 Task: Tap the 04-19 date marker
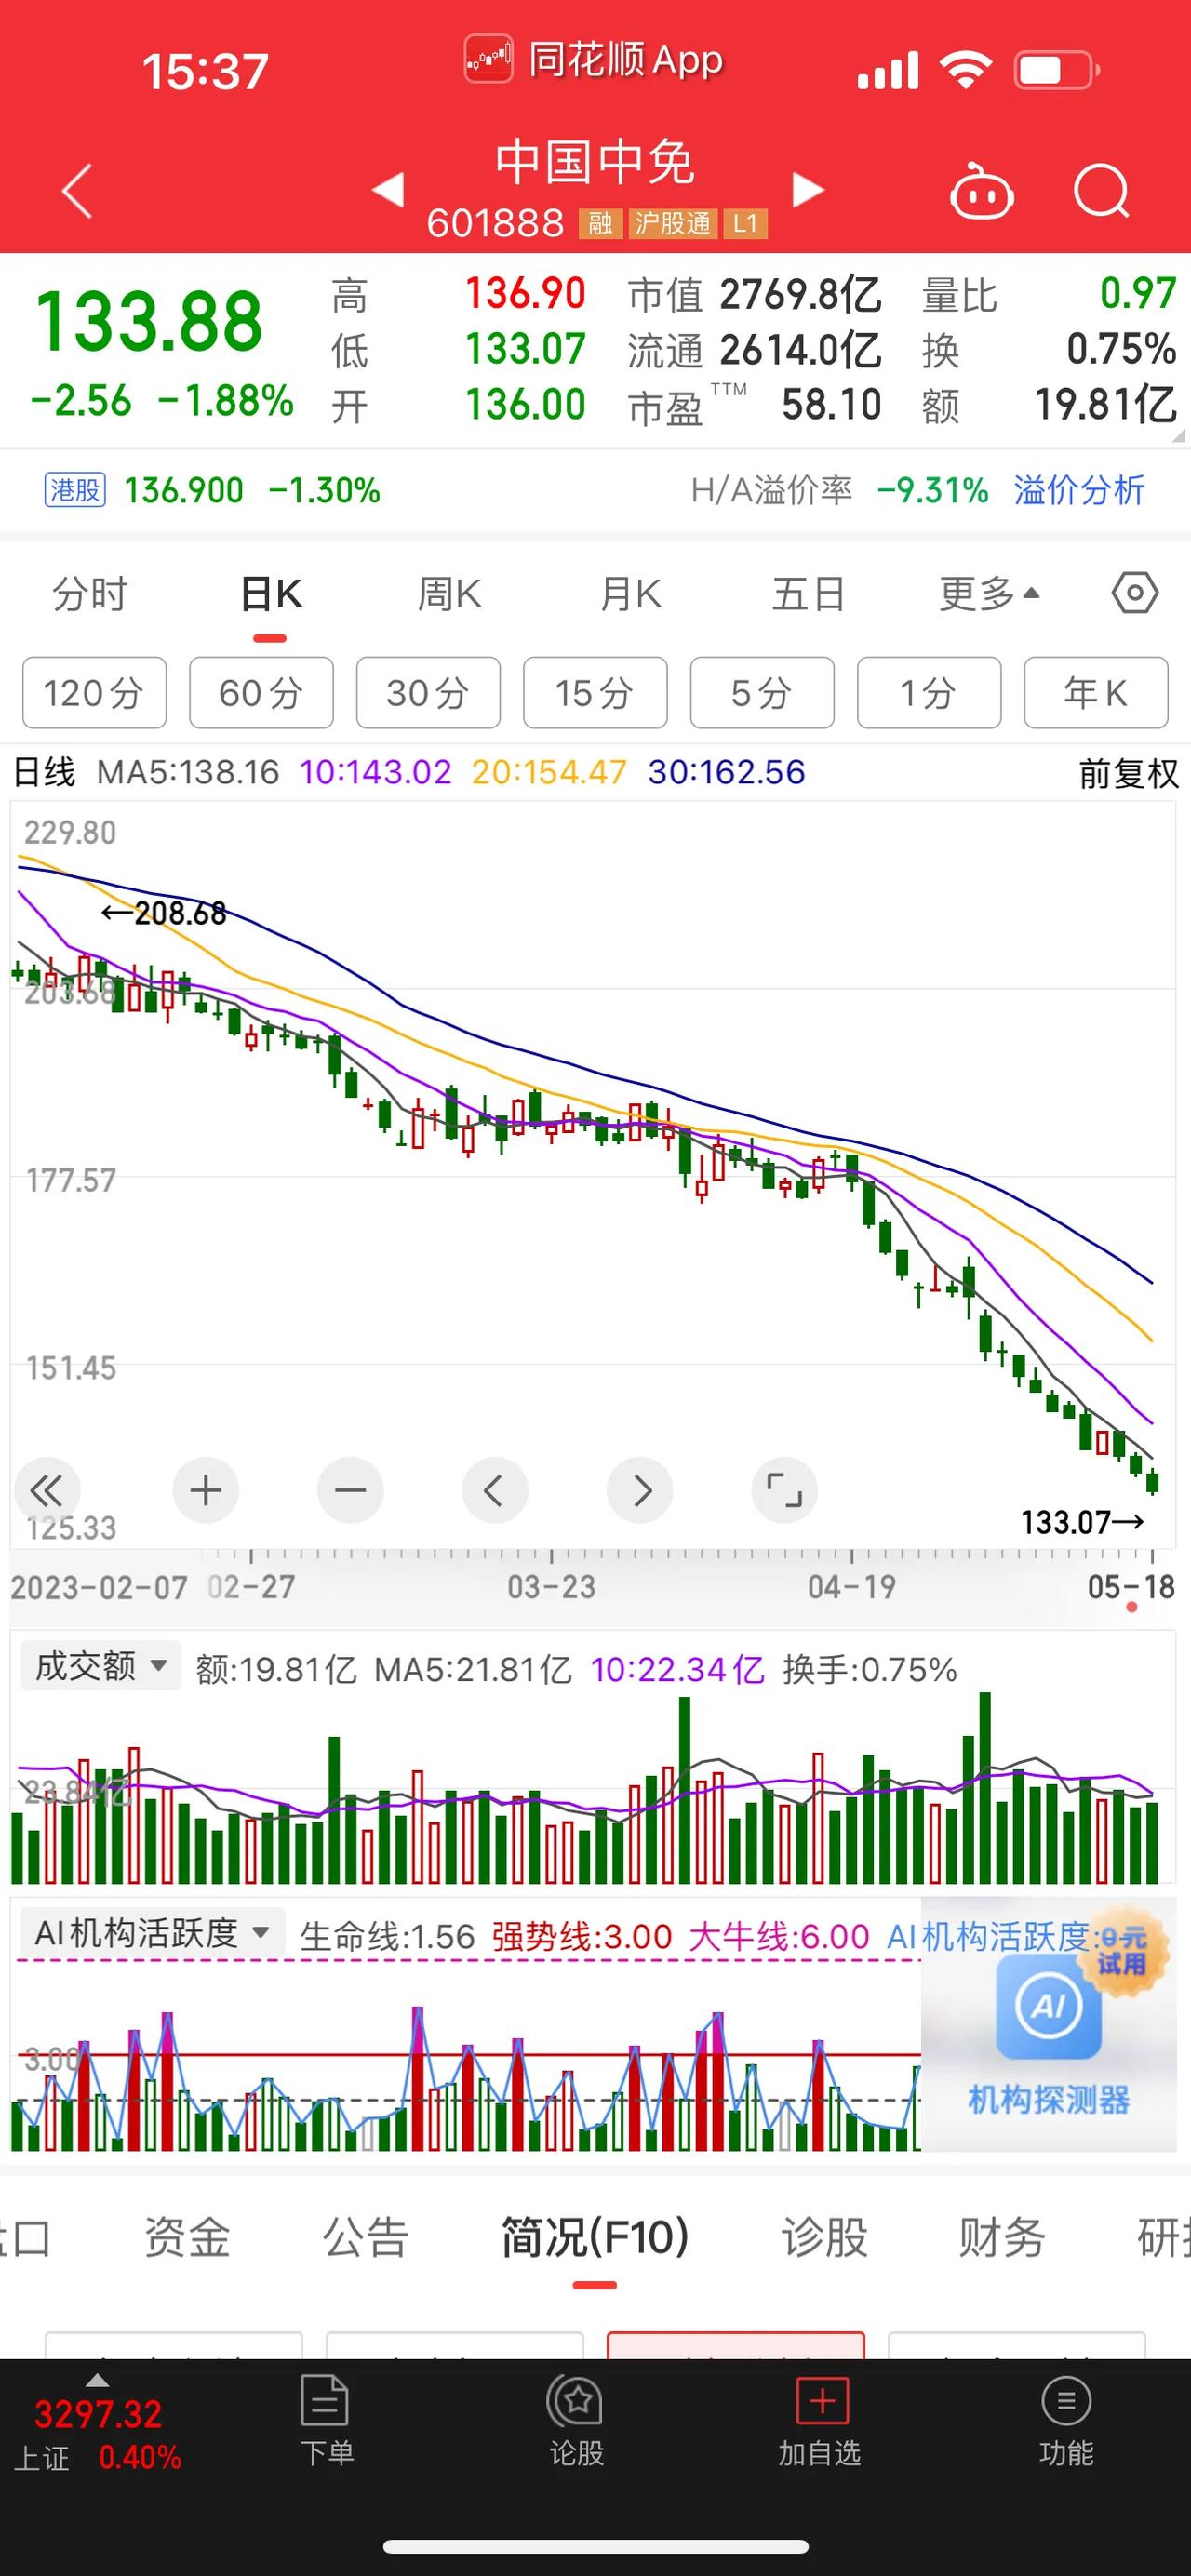[852, 1586]
